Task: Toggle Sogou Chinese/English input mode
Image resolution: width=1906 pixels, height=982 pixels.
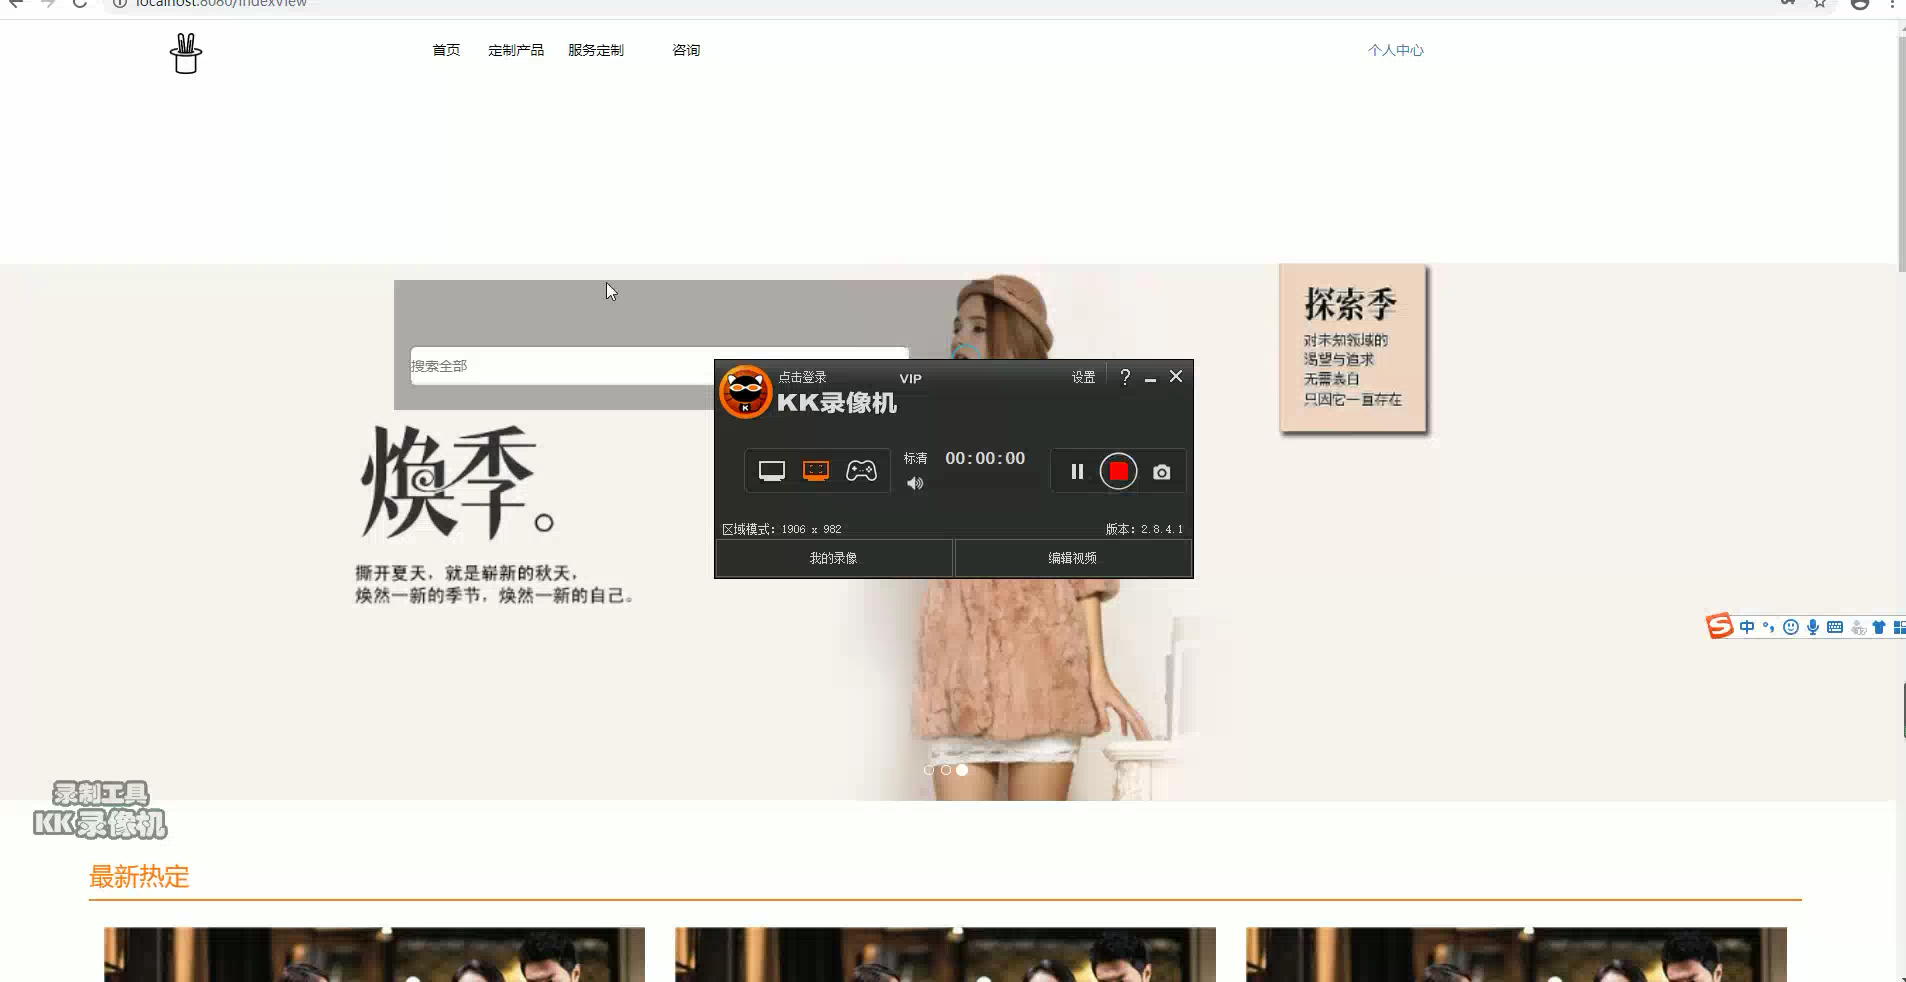Action: coord(1747,627)
